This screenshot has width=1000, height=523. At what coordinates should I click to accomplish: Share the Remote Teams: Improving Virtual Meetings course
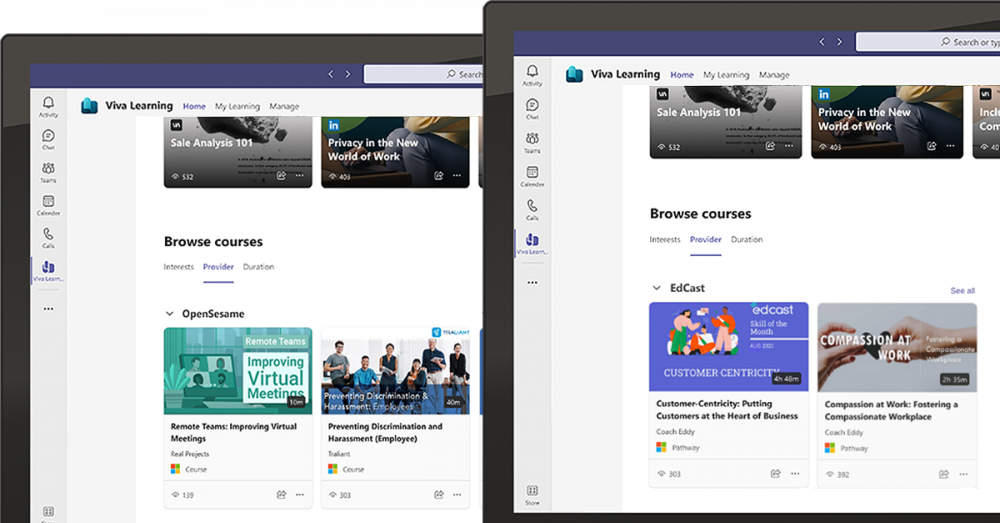(x=281, y=494)
